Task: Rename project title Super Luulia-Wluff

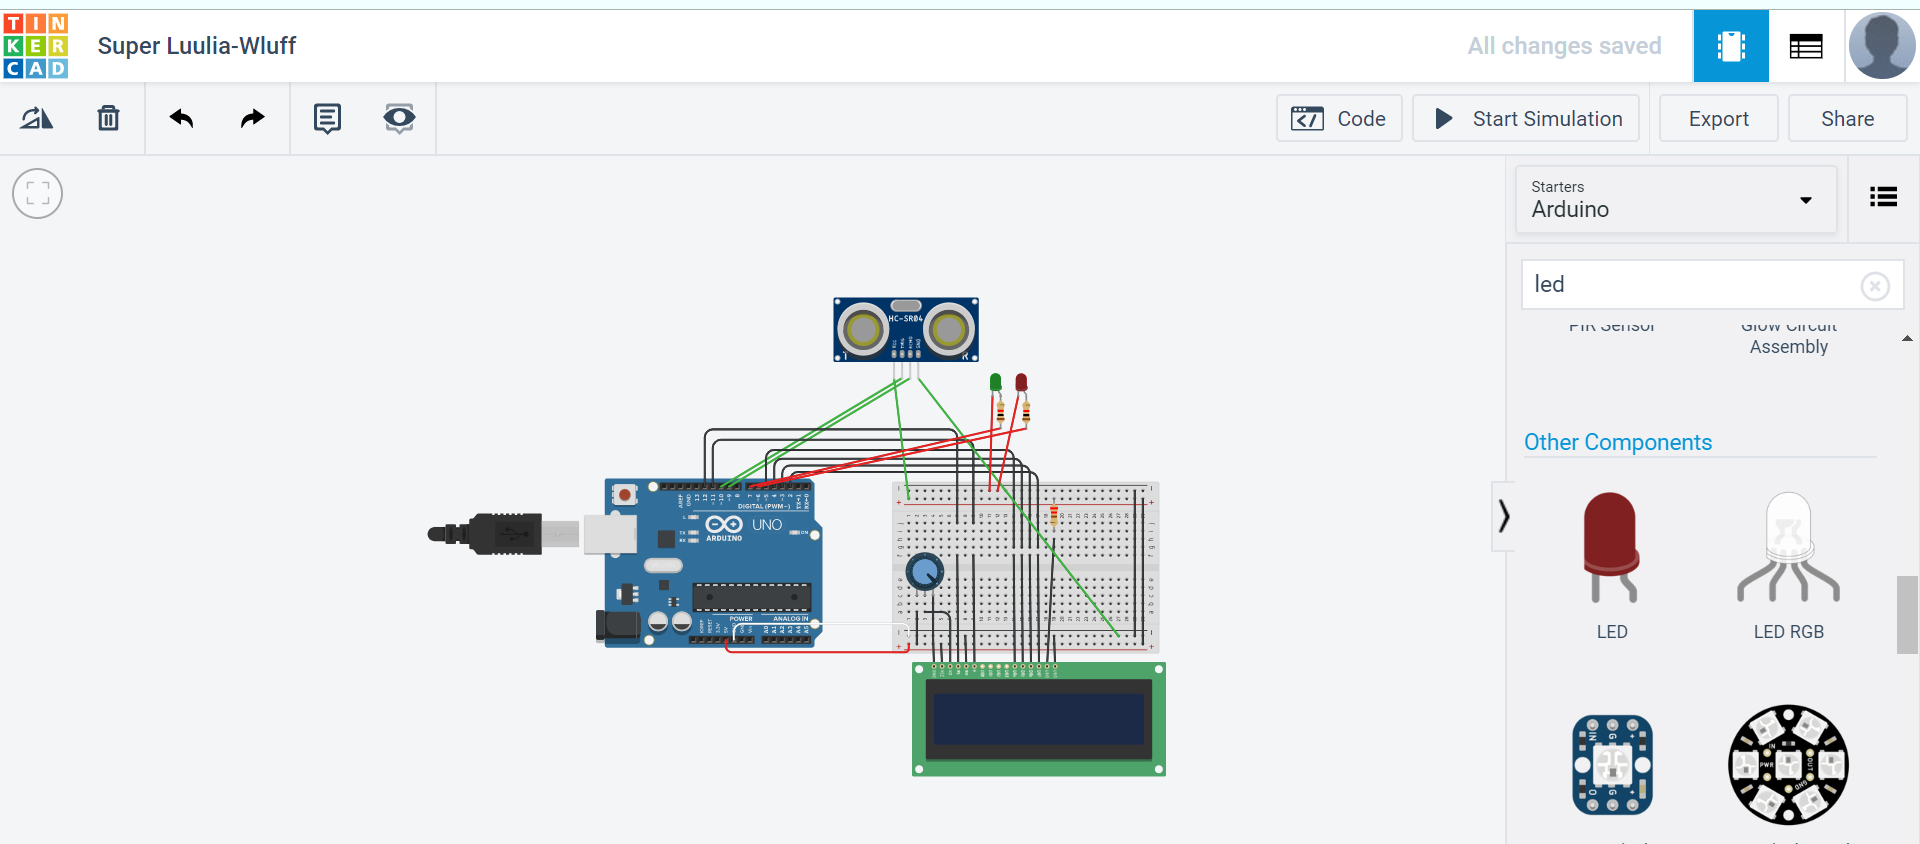Action: (197, 46)
